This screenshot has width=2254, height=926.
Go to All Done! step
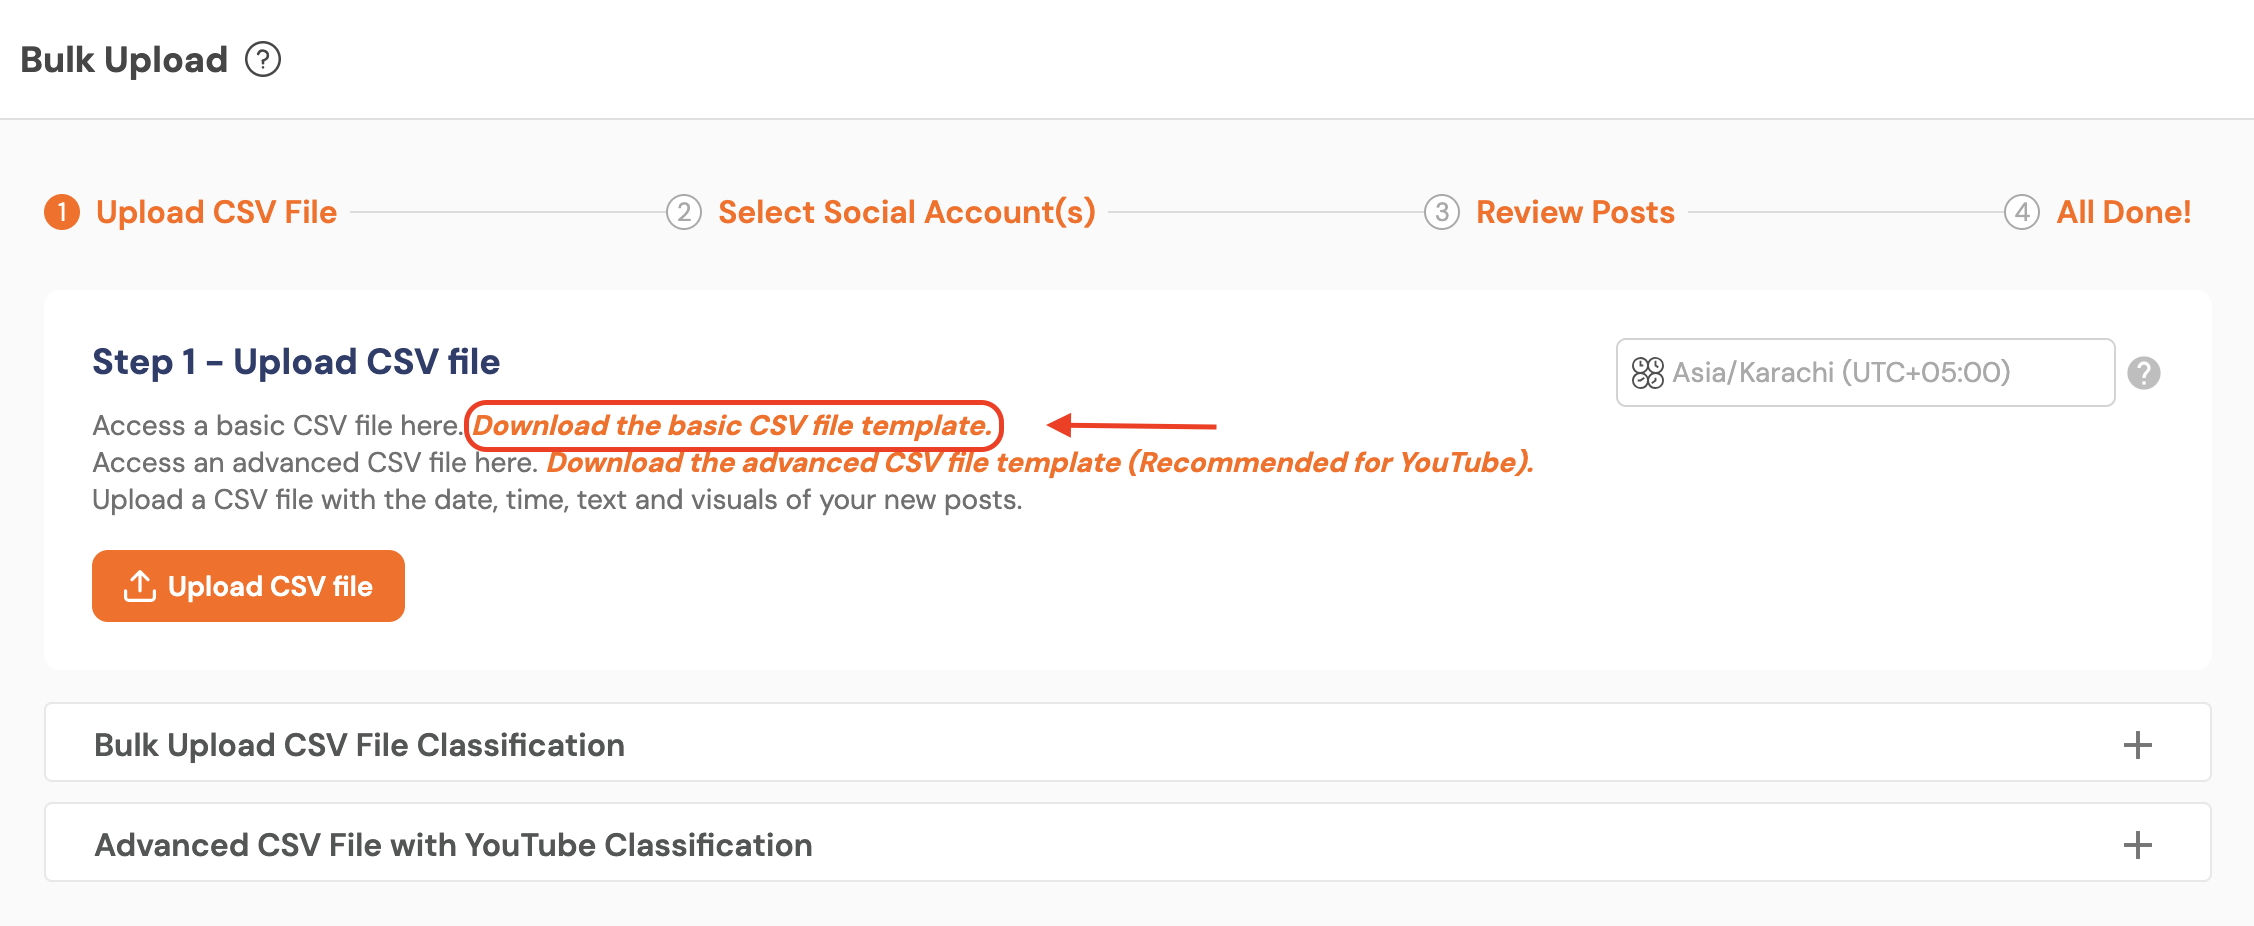click(2123, 212)
